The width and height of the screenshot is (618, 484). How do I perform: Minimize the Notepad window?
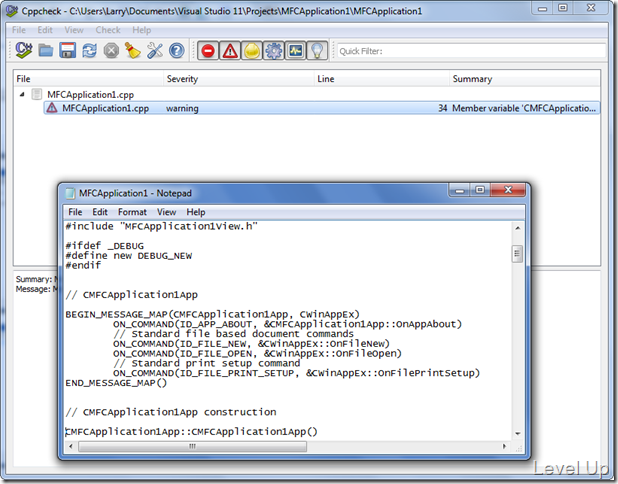[460, 190]
